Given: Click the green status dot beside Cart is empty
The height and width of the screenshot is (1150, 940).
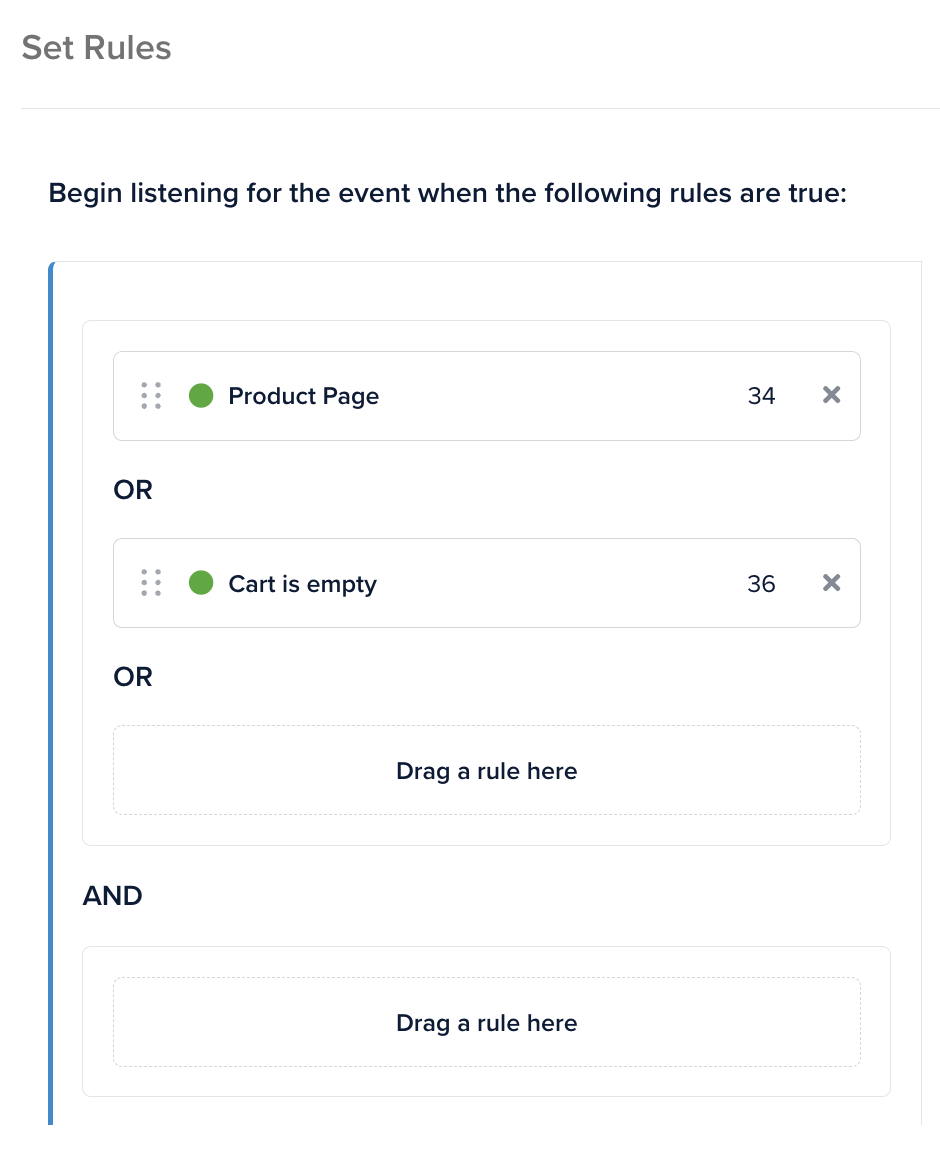Looking at the screenshot, I should tap(201, 583).
